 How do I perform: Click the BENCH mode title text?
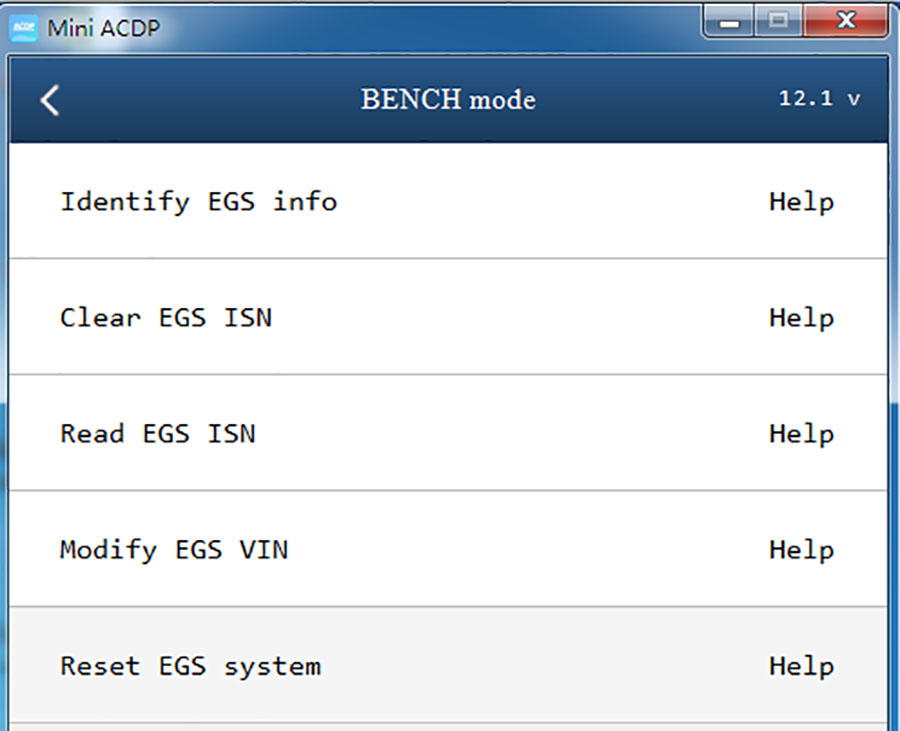click(x=448, y=99)
